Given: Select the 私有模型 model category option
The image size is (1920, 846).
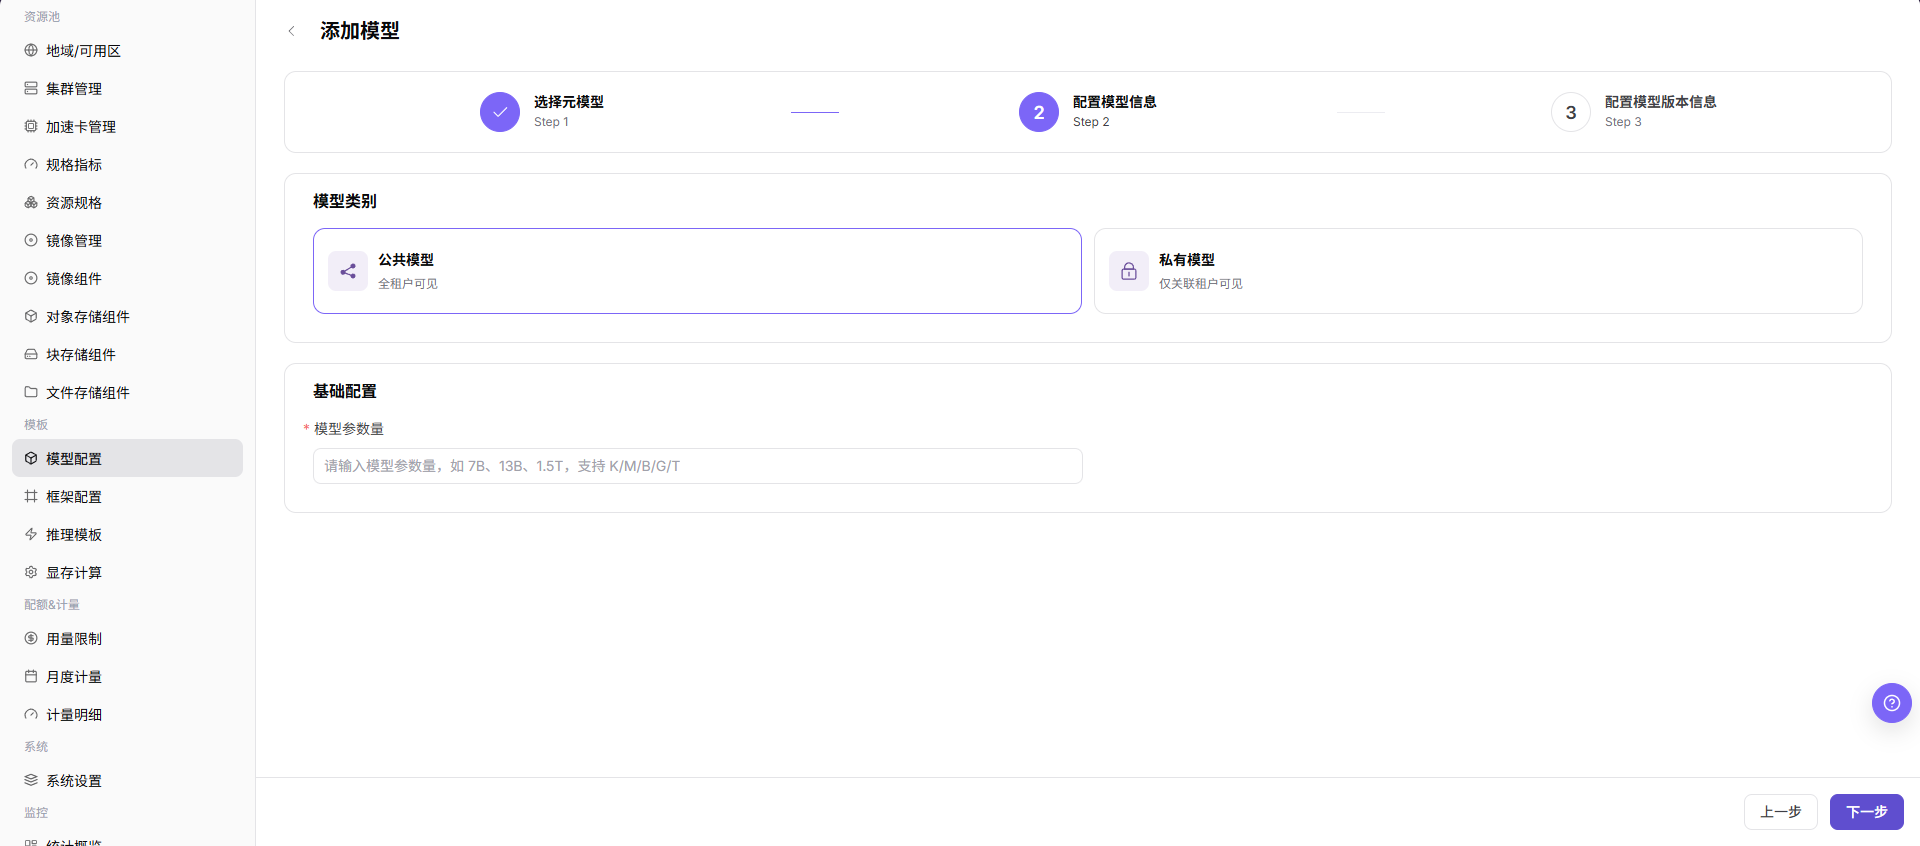Looking at the screenshot, I should [x=1478, y=271].
